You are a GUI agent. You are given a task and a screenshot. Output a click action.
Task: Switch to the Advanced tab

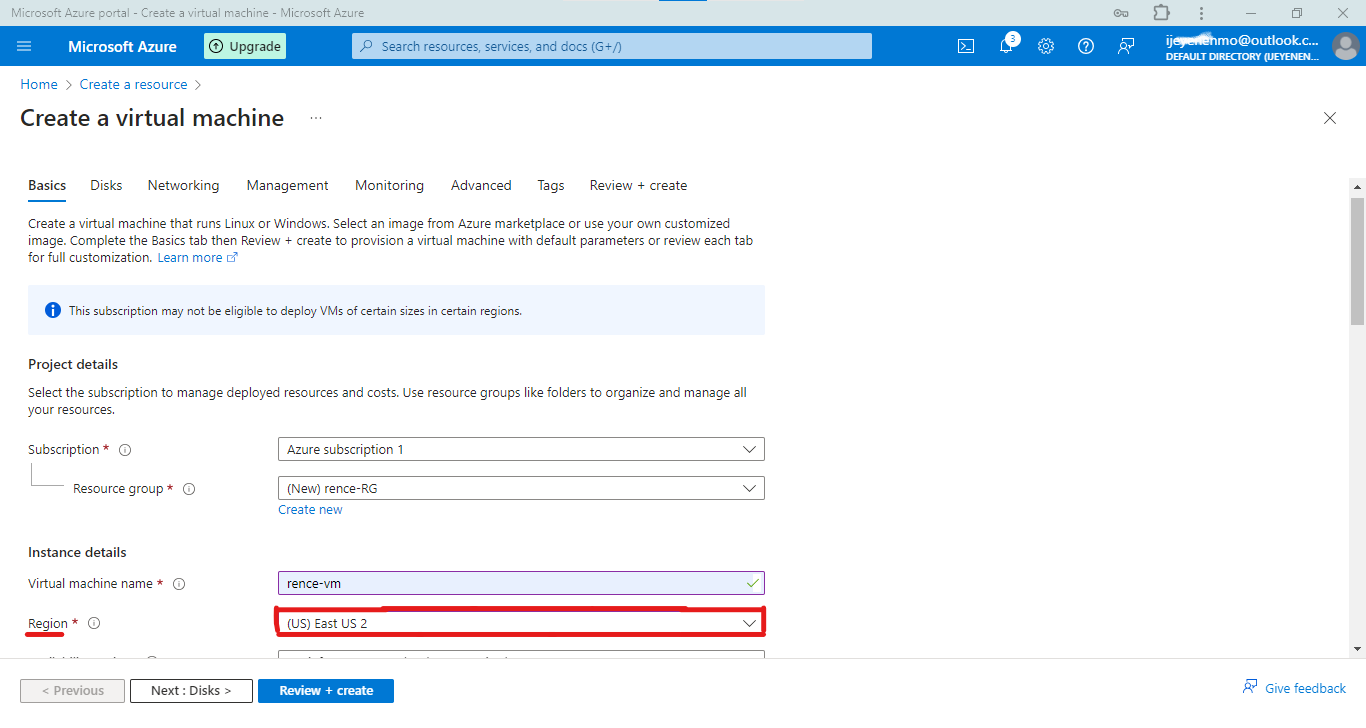(481, 186)
